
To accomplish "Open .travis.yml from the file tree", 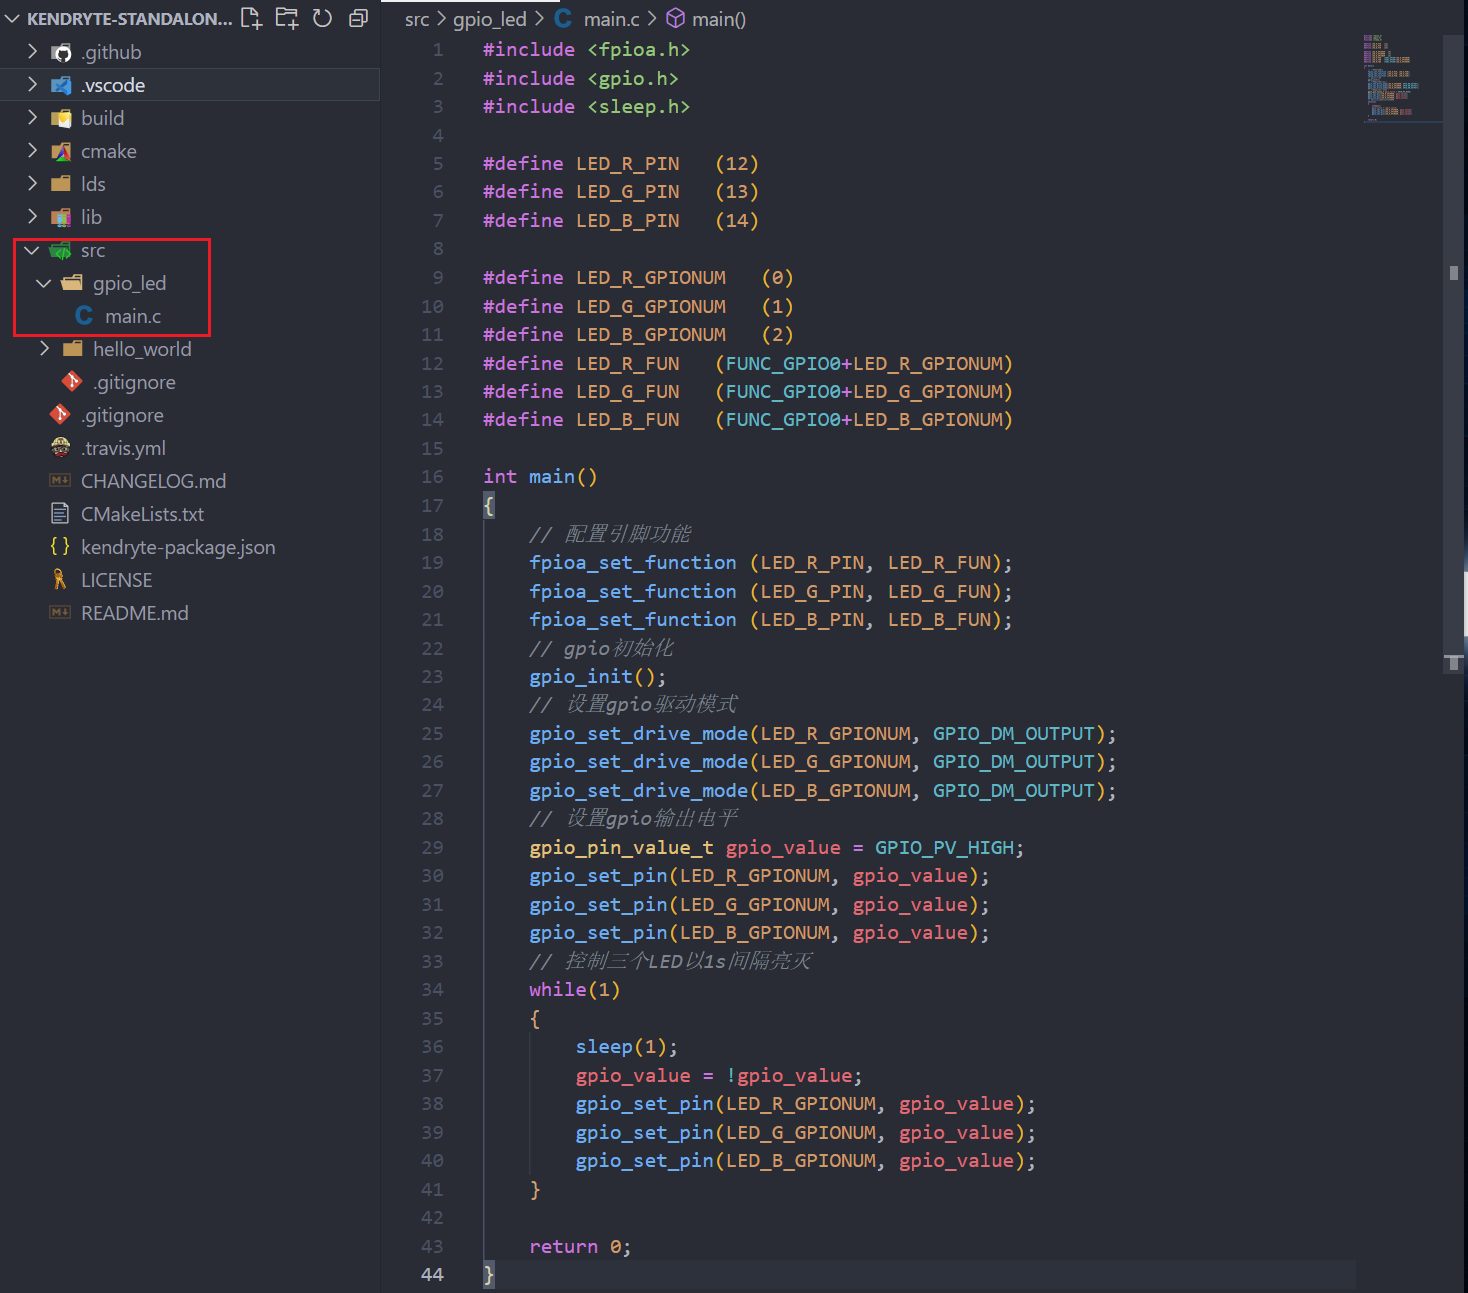I will tap(123, 448).
